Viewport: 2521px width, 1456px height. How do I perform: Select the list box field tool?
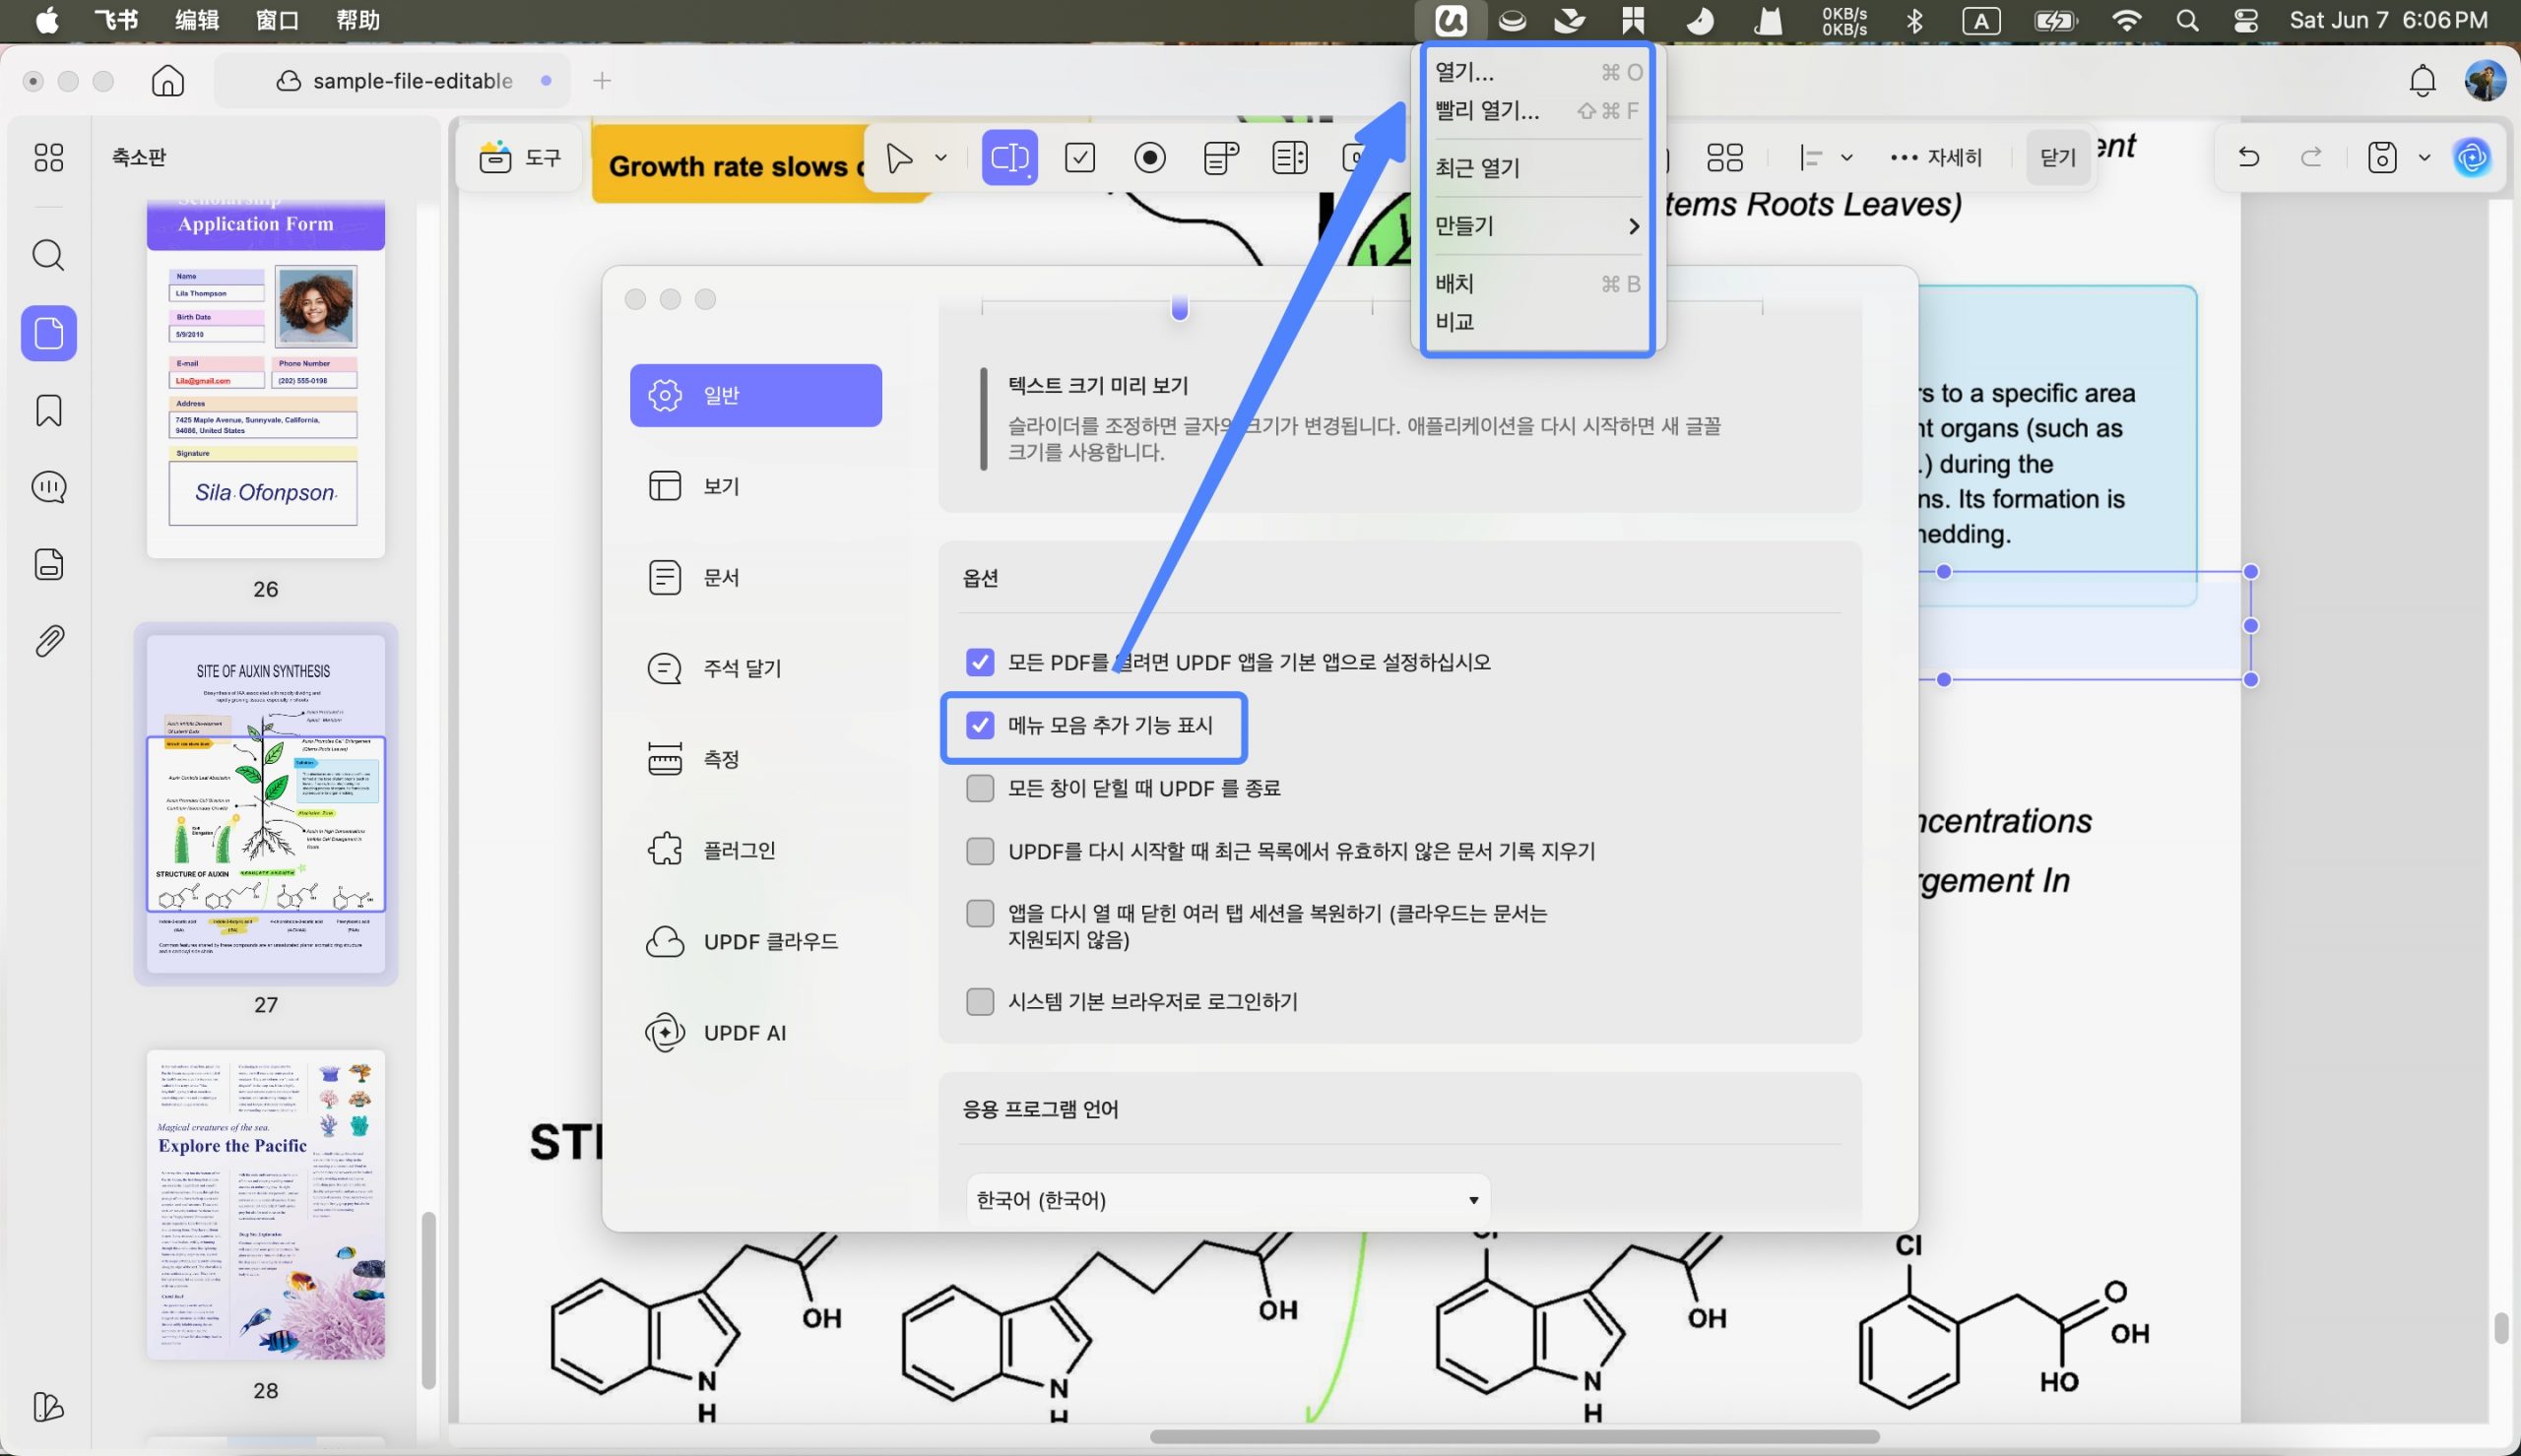click(x=1290, y=158)
